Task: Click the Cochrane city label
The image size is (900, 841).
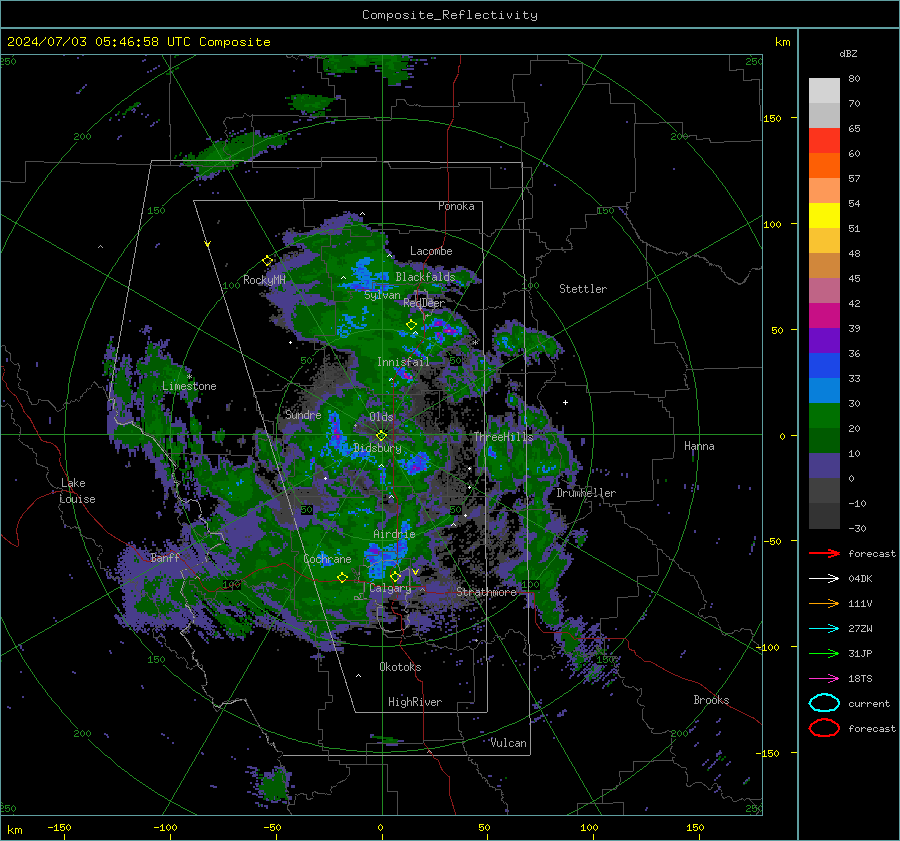Action: (327, 559)
